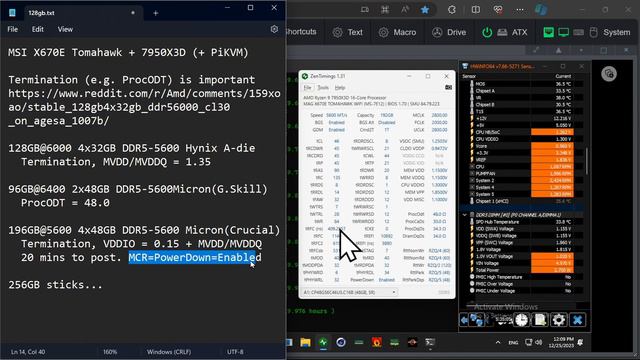Click UTF-8 encoding indicator
The width and height of the screenshot is (640, 360).
coord(235,351)
